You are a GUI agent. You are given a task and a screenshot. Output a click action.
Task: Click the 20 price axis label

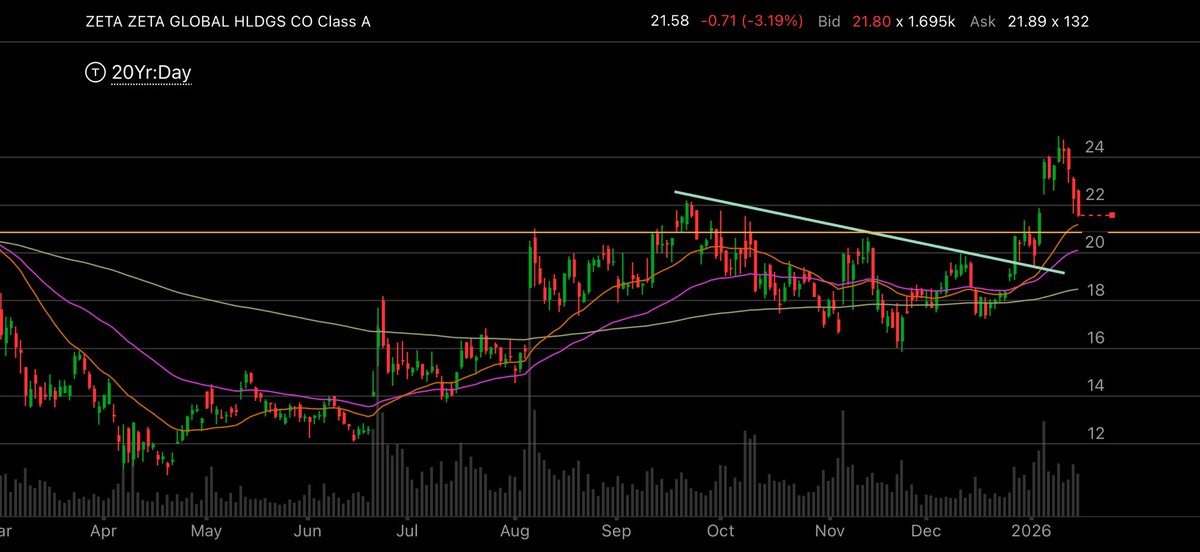point(1094,242)
